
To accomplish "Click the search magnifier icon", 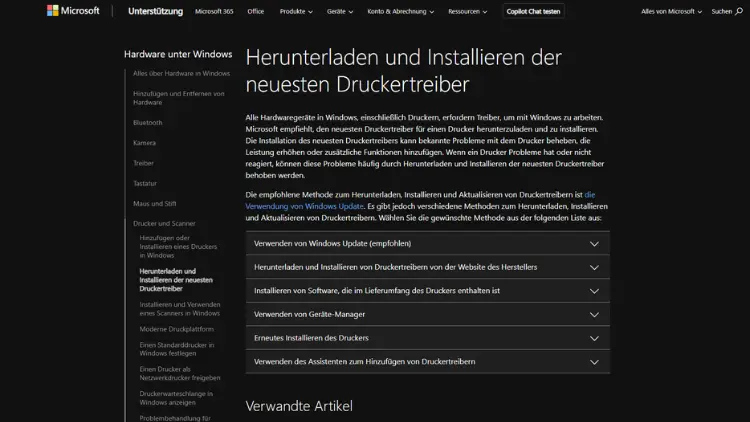I will coord(739,11).
